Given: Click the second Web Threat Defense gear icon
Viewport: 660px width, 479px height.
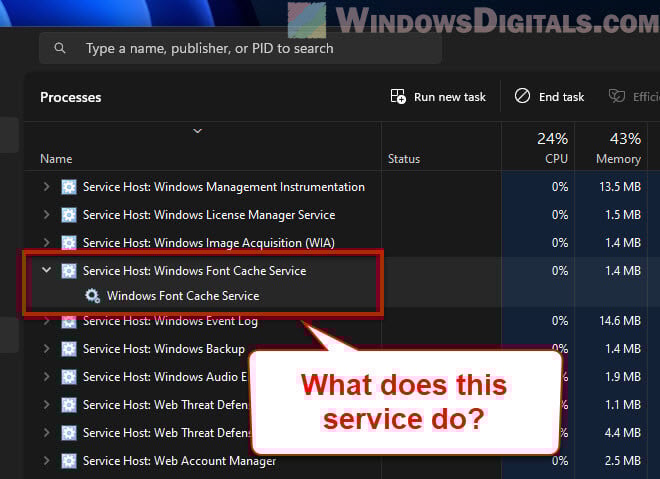Looking at the screenshot, I should [x=69, y=432].
